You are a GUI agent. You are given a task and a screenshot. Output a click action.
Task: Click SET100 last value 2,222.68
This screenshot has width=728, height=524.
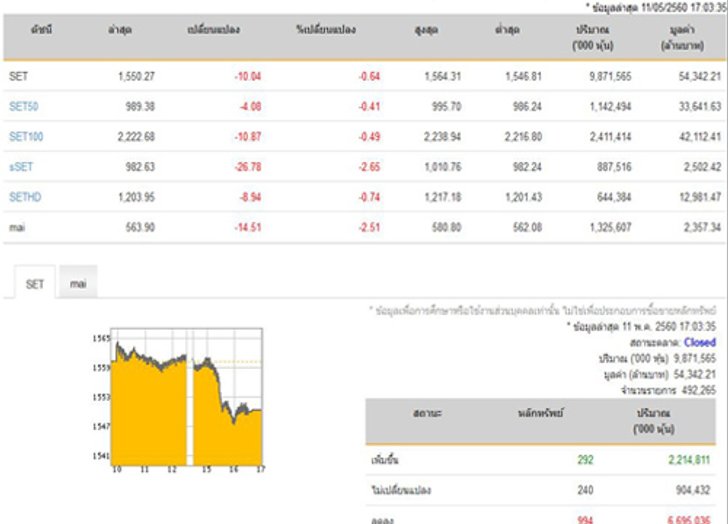[x=136, y=136]
